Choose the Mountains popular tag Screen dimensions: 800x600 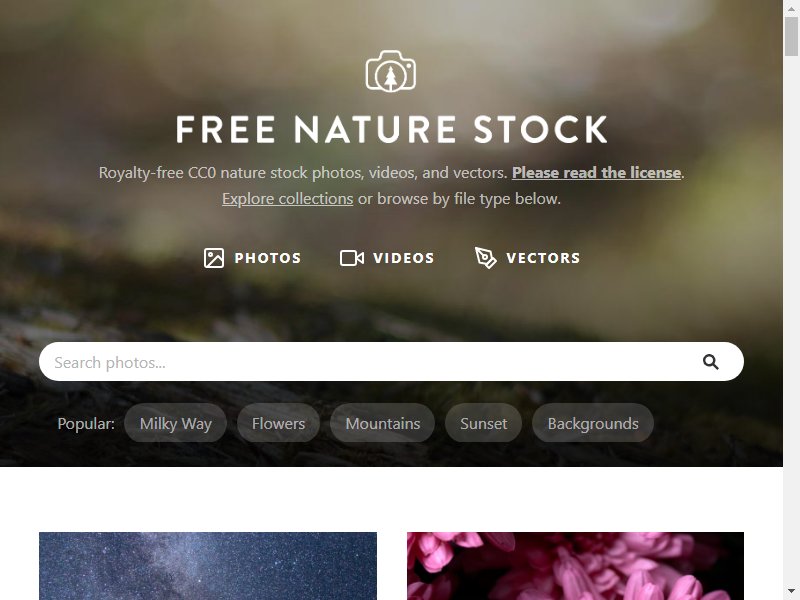pyautogui.click(x=383, y=423)
